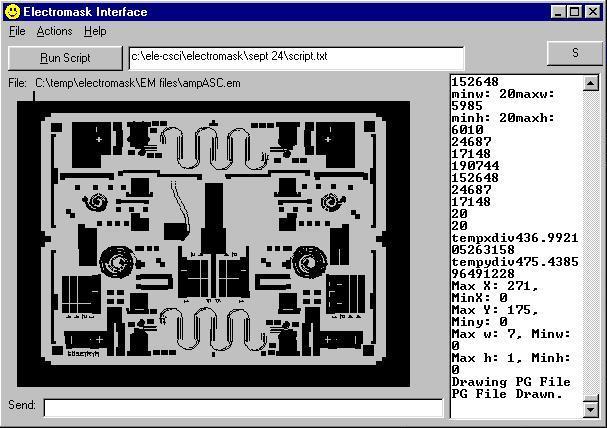The image size is (607, 428).
Task: Close the Electromask Interface window
Action: click(594, 12)
